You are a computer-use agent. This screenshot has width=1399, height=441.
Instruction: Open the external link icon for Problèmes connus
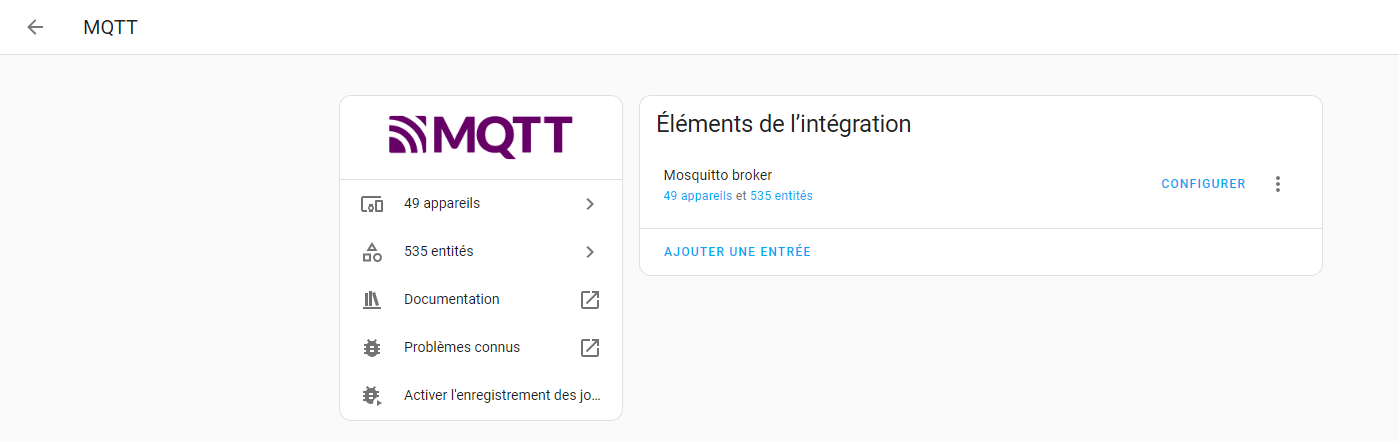click(590, 348)
